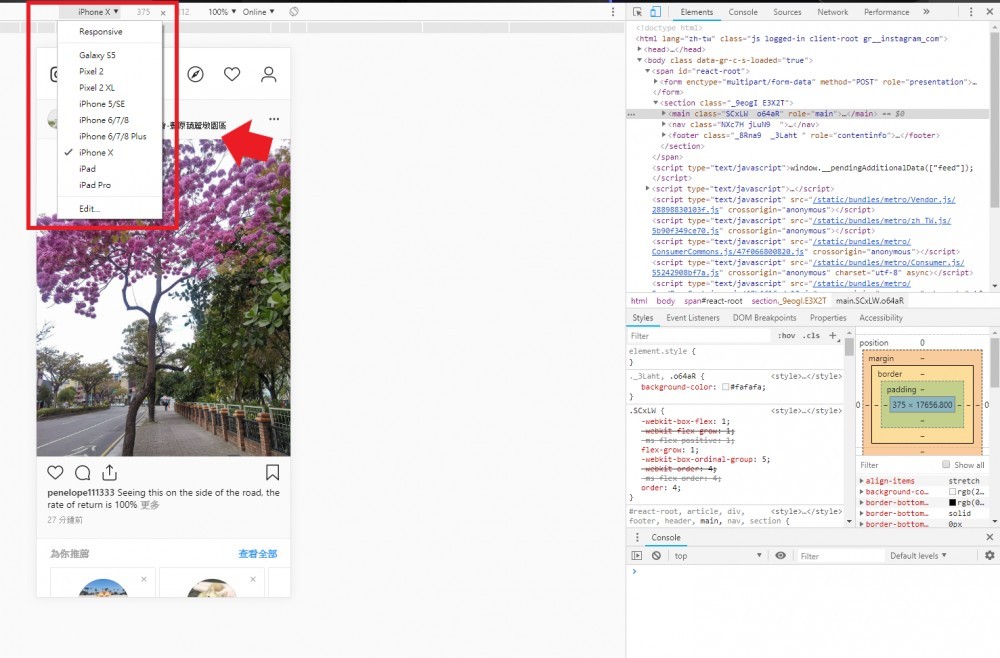The image size is (1000, 658).
Task: Enable the Show all checkbox
Action: pos(946,464)
